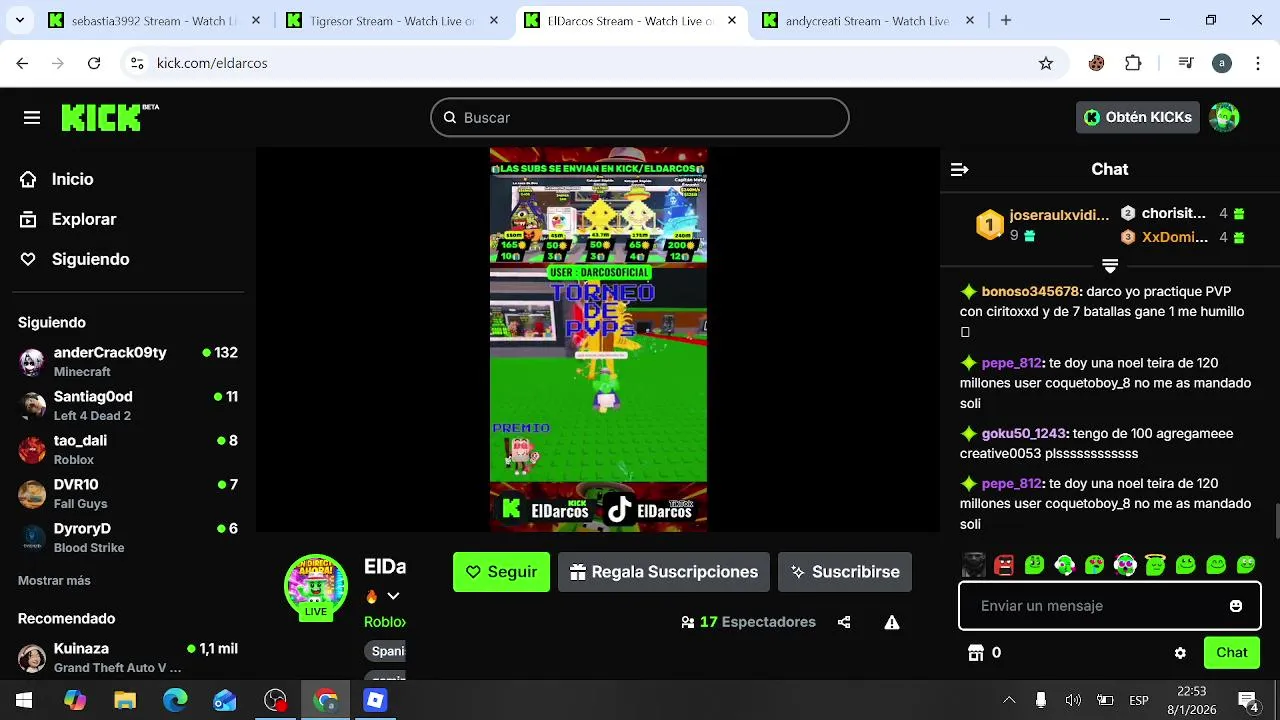
Task: Open the Roblox category link
Action: coord(384,622)
